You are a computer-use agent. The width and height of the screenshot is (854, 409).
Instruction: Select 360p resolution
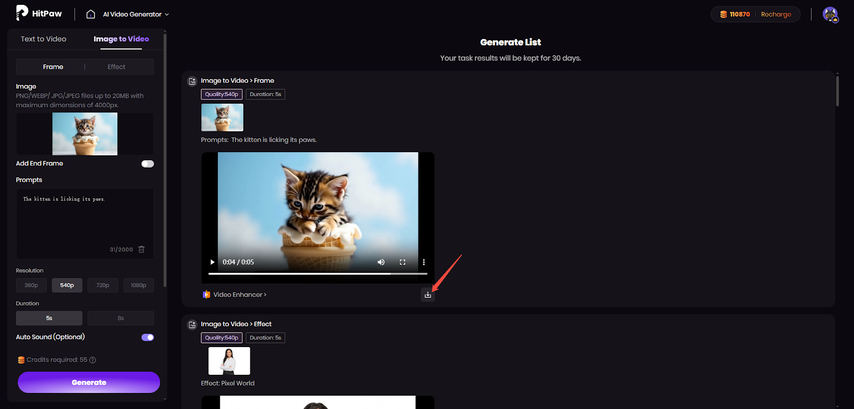click(x=31, y=285)
